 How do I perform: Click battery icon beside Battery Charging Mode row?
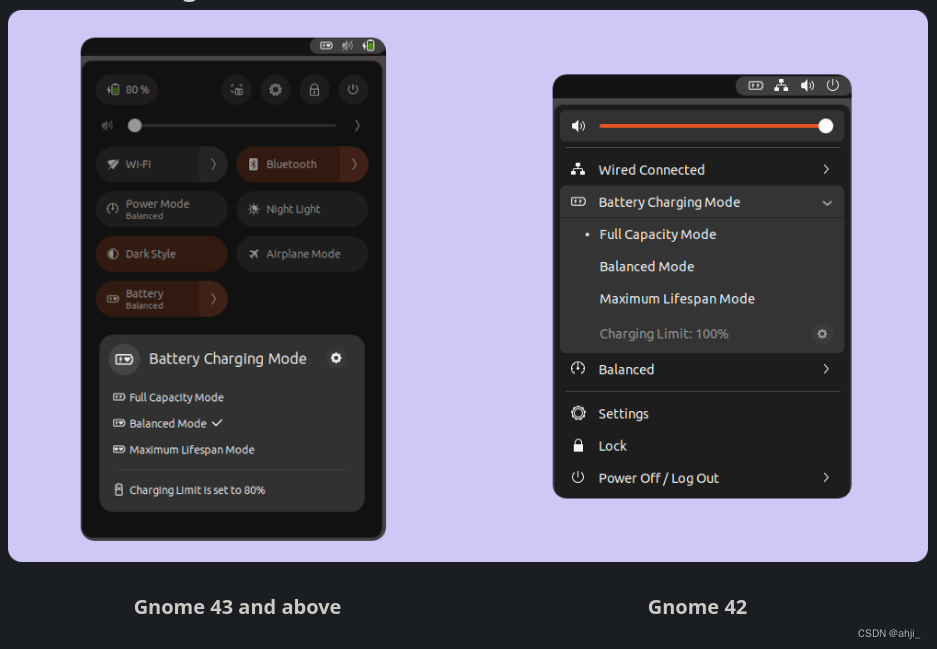(x=578, y=202)
